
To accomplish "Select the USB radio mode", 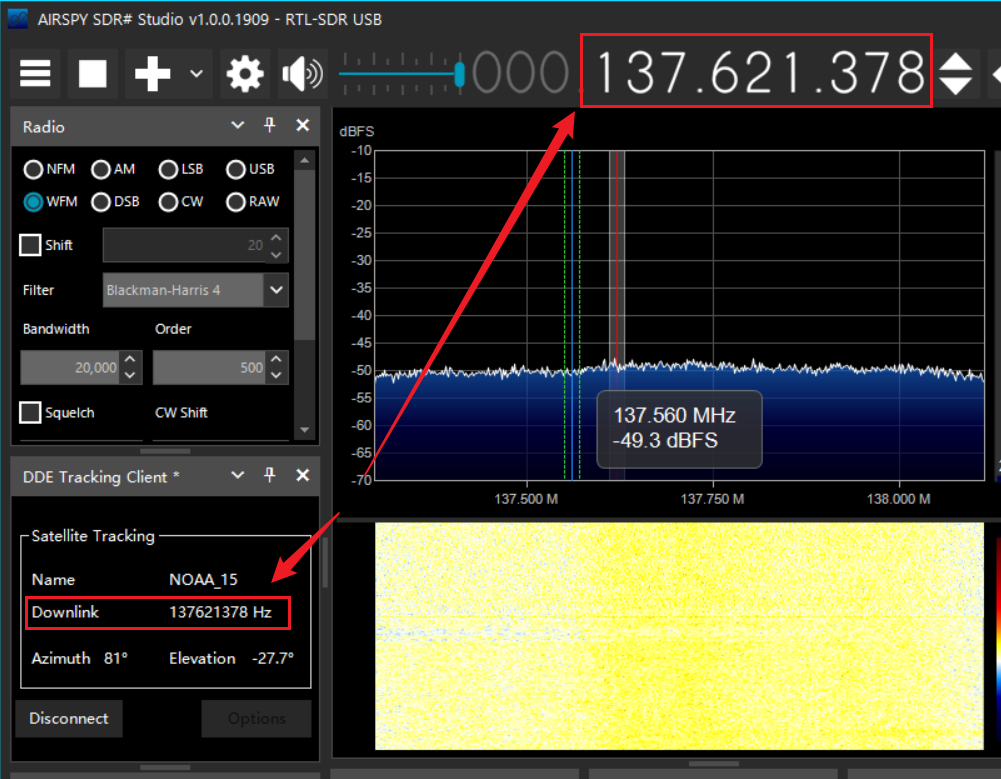I will pyautogui.click(x=236, y=169).
